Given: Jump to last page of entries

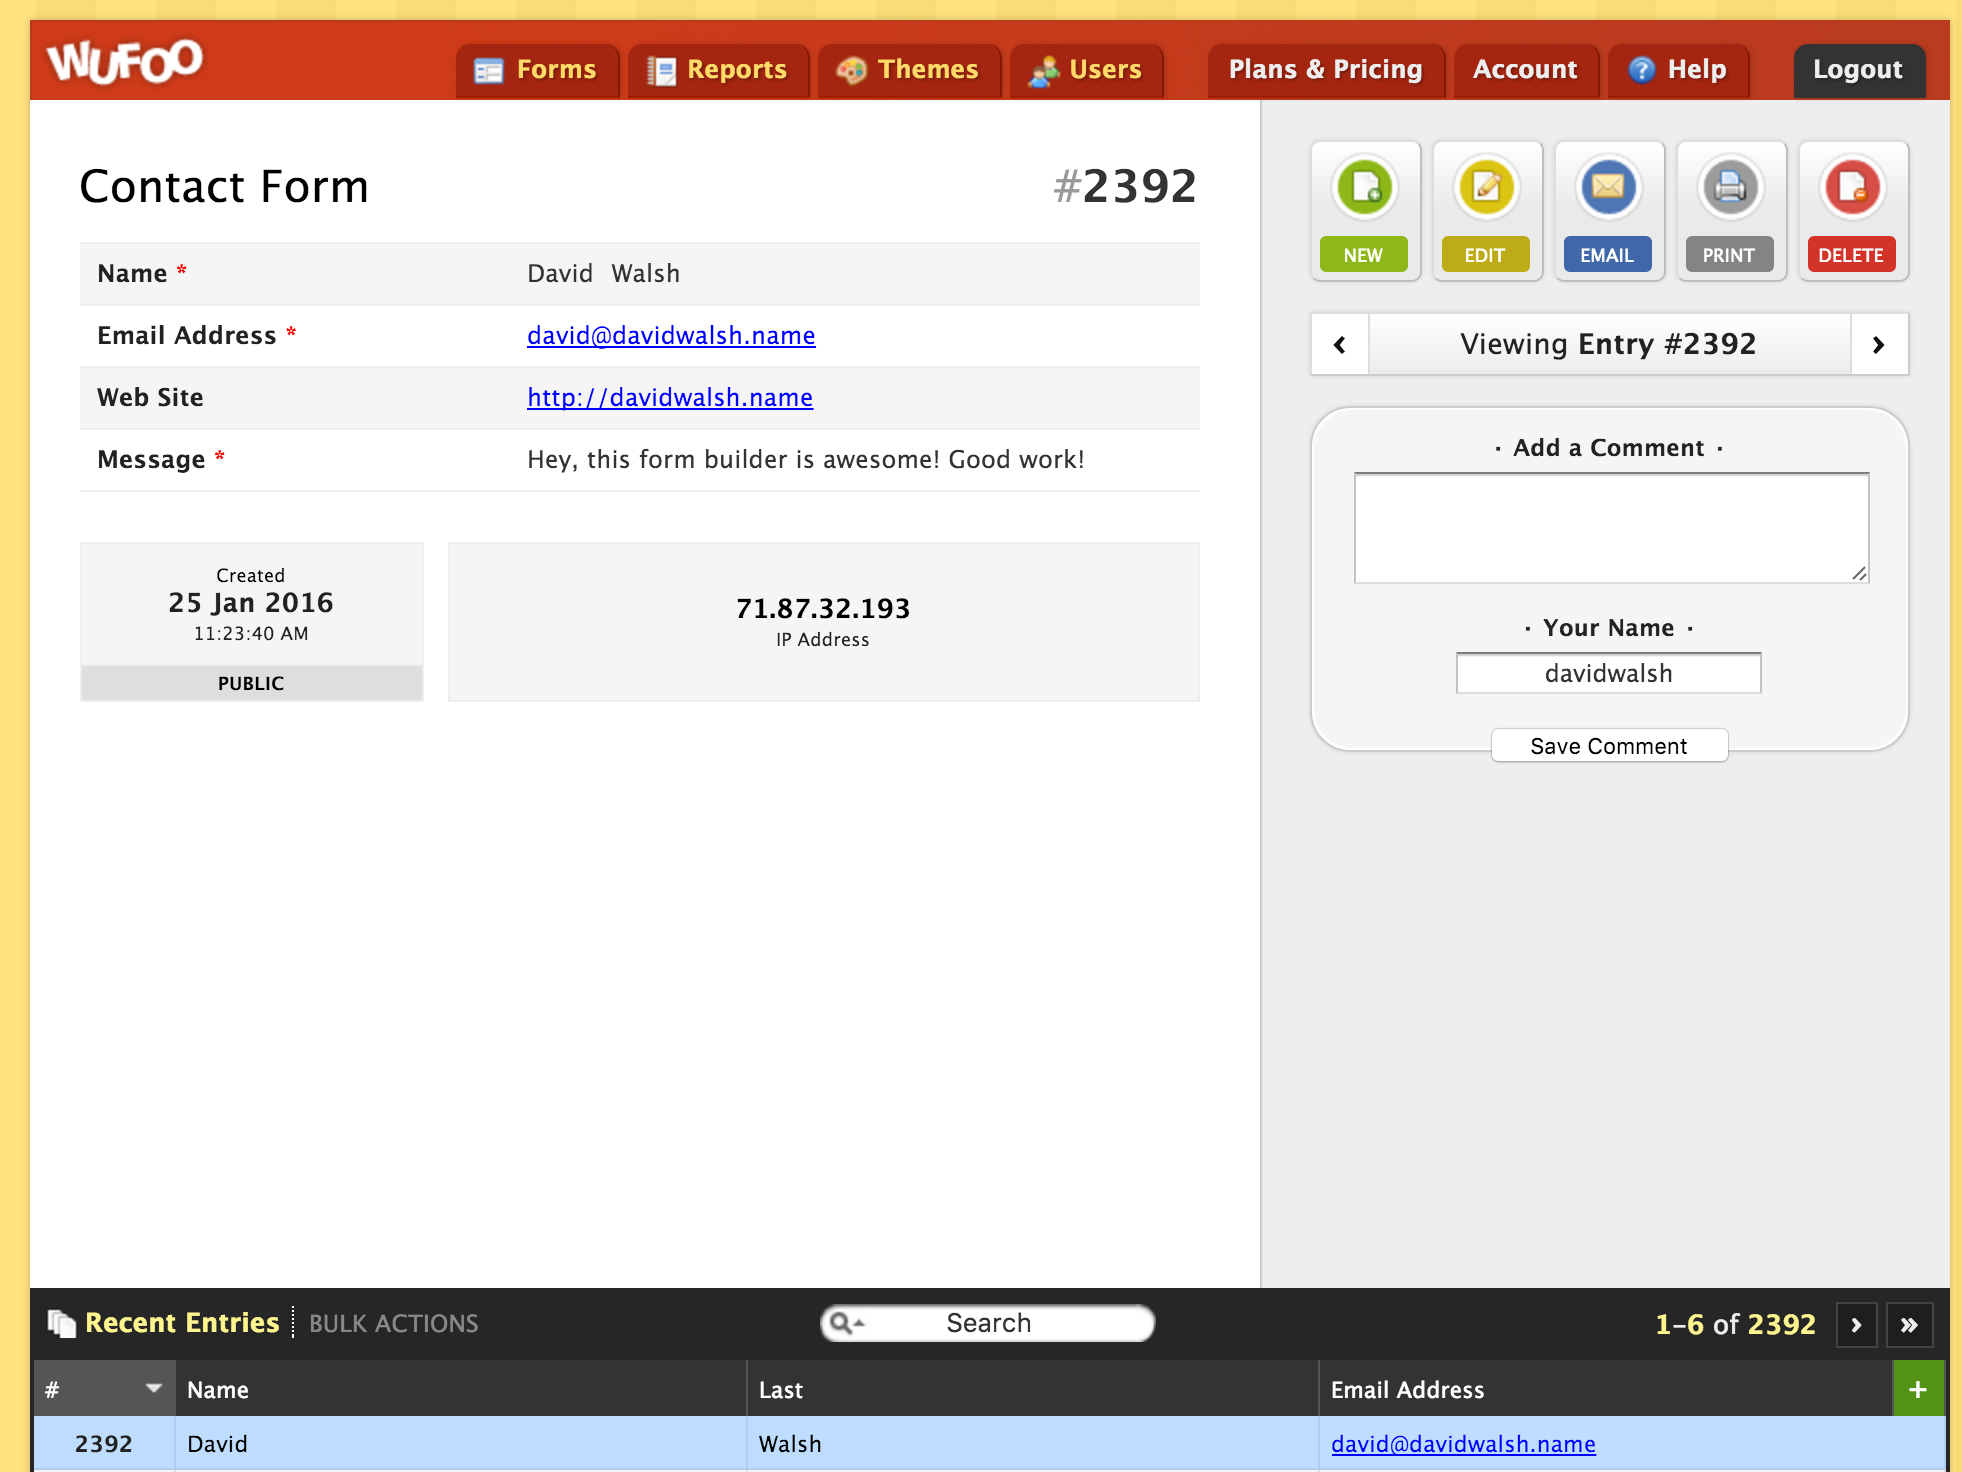Looking at the screenshot, I should 1909,1326.
